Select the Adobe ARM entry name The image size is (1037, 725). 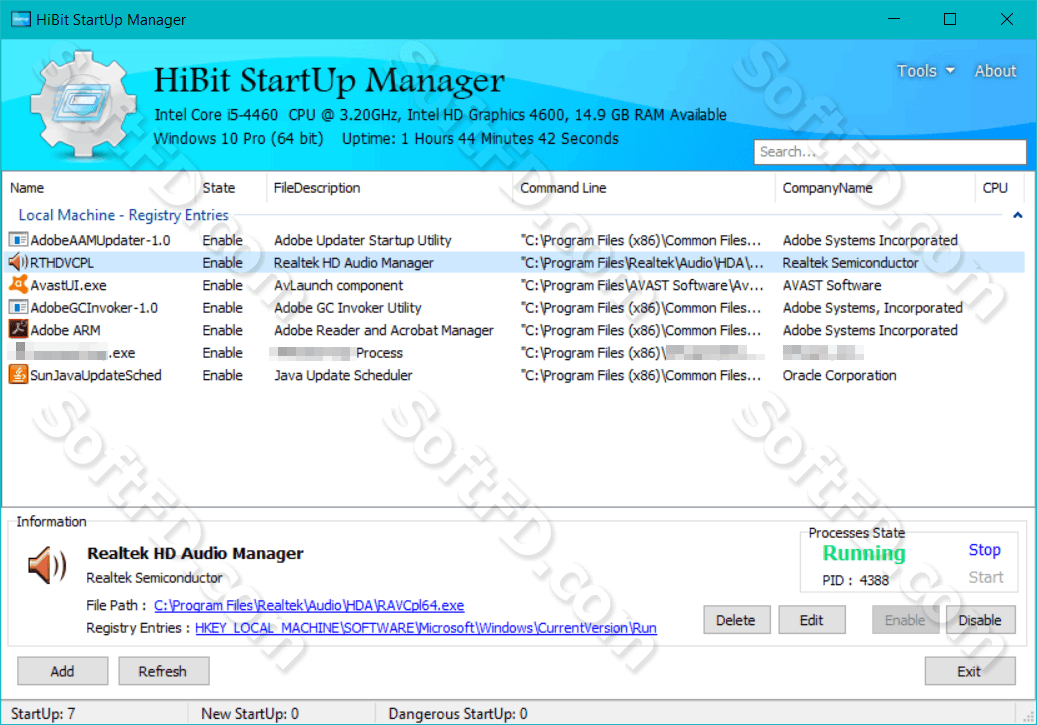click(65, 330)
